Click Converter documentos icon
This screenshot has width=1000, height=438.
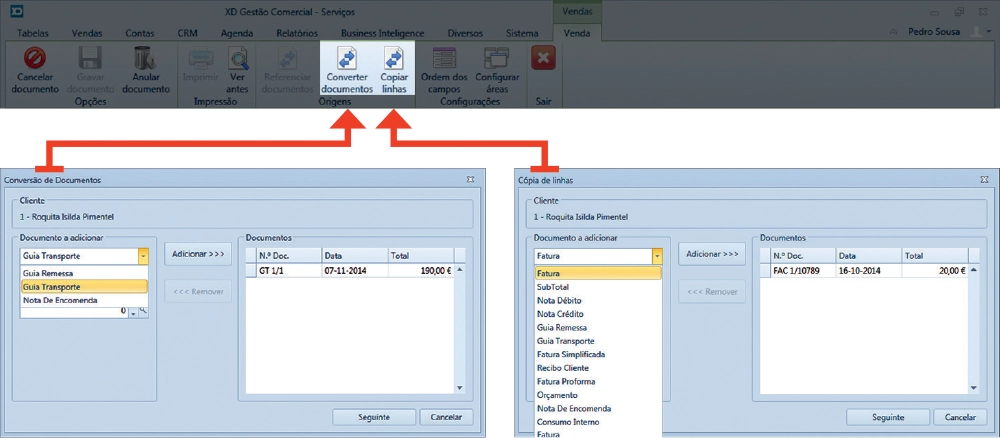point(347,59)
